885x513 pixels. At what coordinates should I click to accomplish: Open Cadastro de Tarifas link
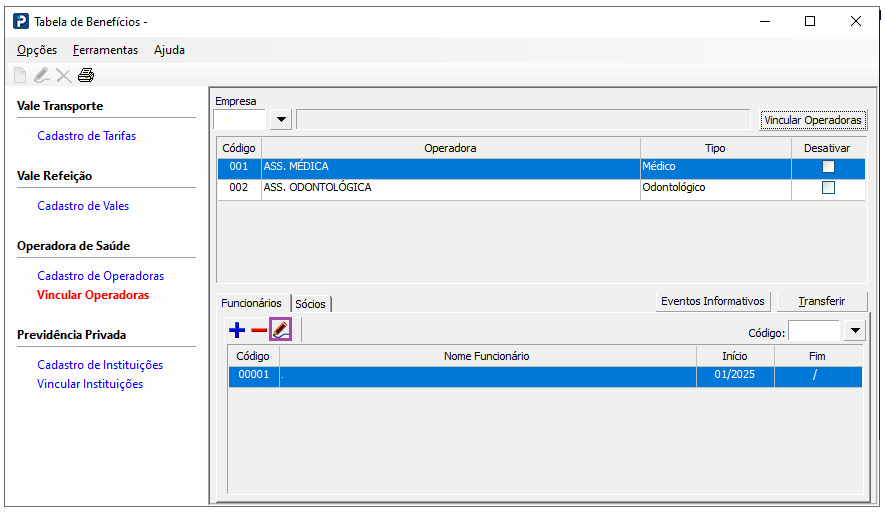[x=86, y=136]
